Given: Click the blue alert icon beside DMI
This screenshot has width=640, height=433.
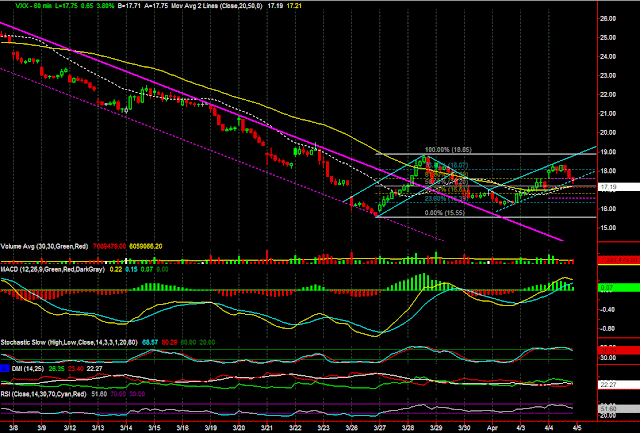Looking at the screenshot, I should pos(5,369).
